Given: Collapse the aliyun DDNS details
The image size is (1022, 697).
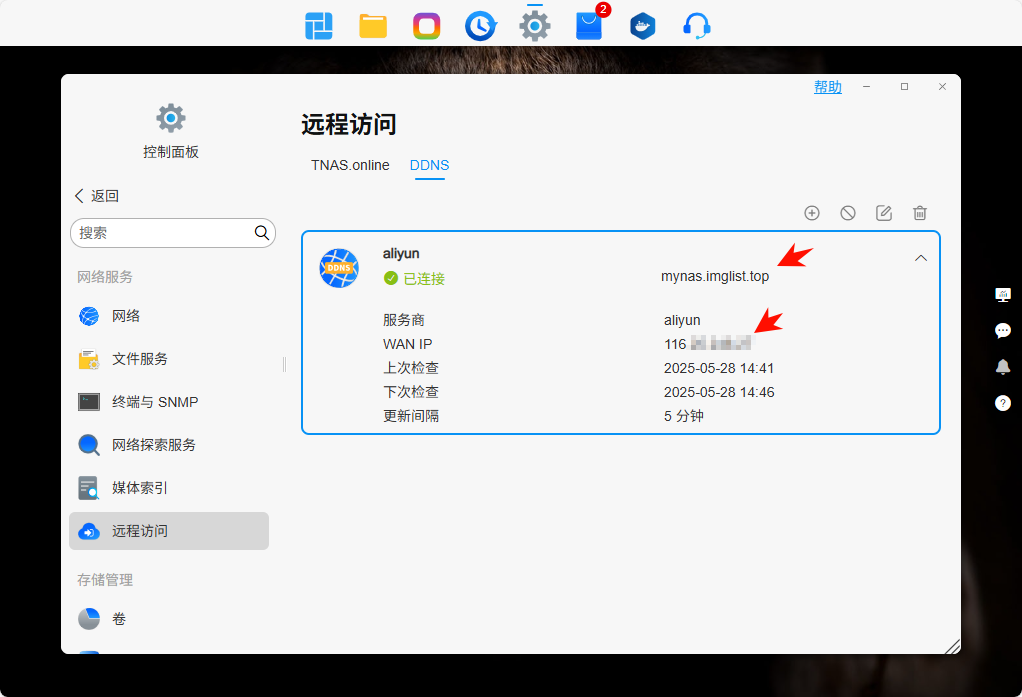Looking at the screenshot, I should coord(921,258).
